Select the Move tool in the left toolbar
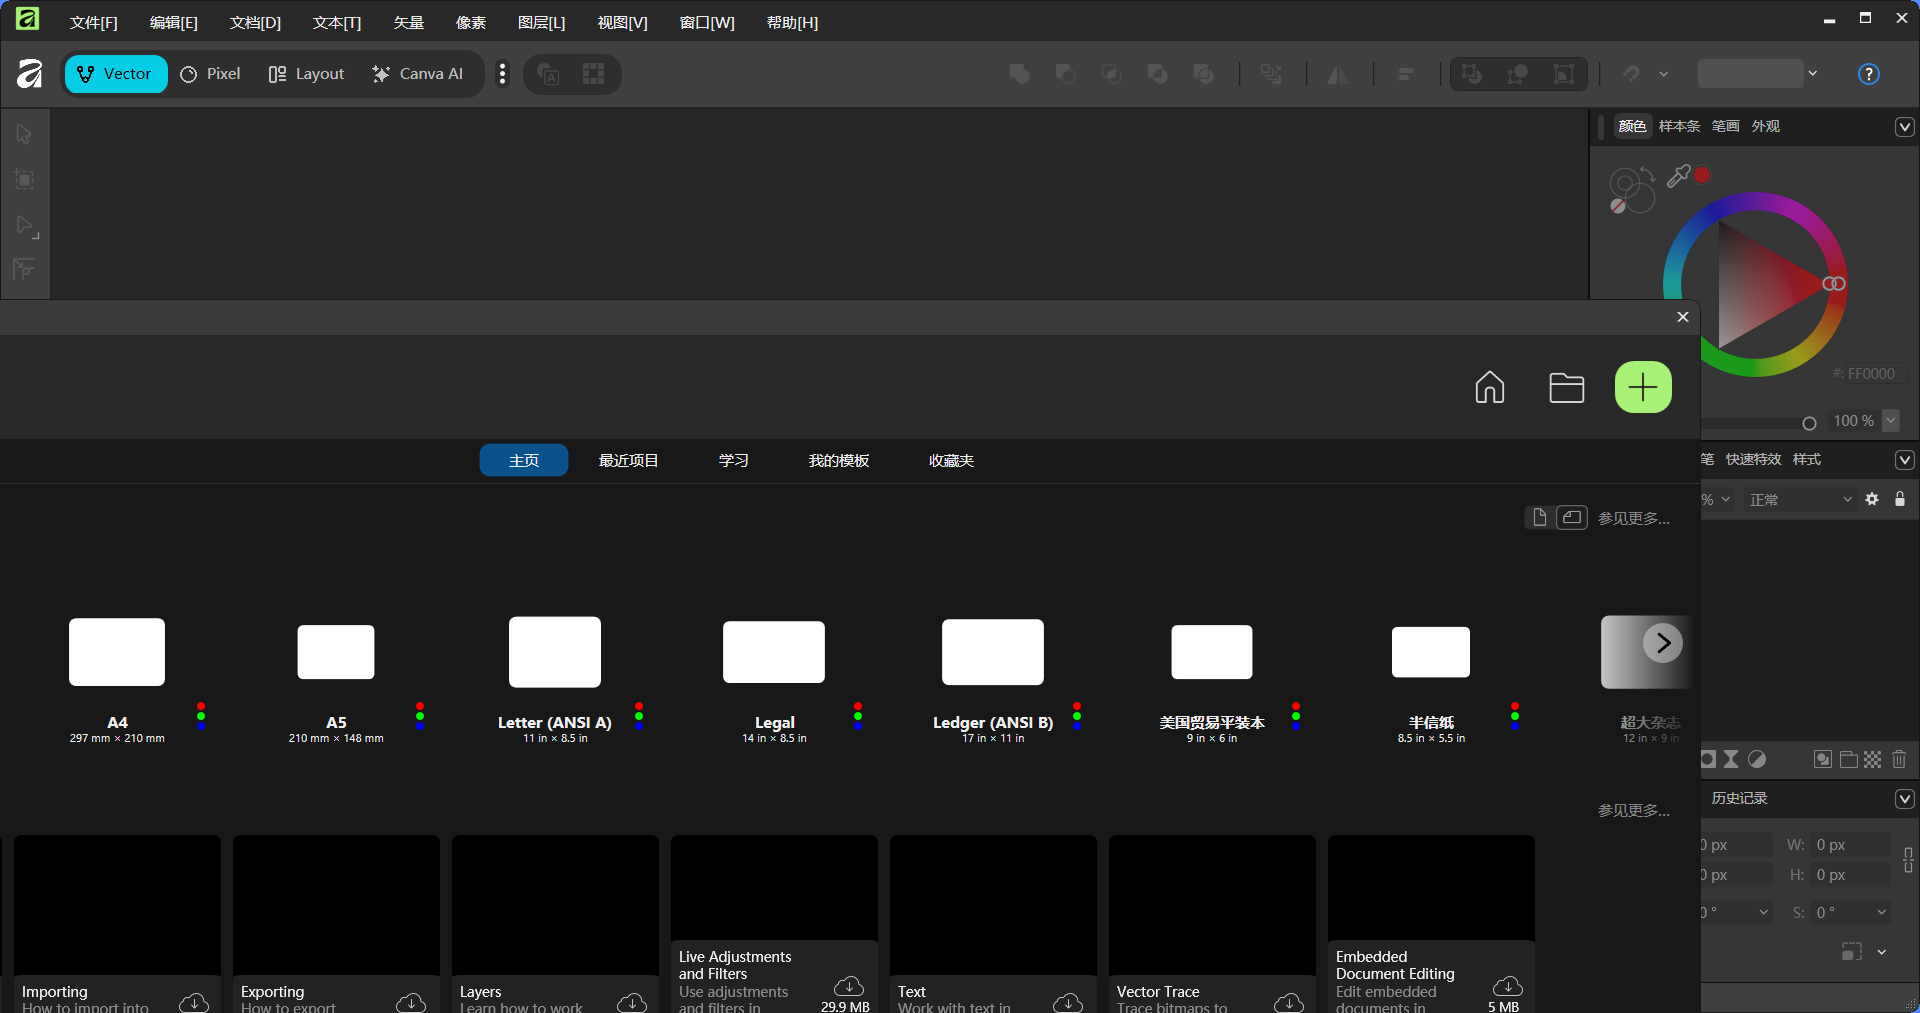The width and height of the screenshot is (1920, 1013). pyautogui.click(x=24, y=134)
